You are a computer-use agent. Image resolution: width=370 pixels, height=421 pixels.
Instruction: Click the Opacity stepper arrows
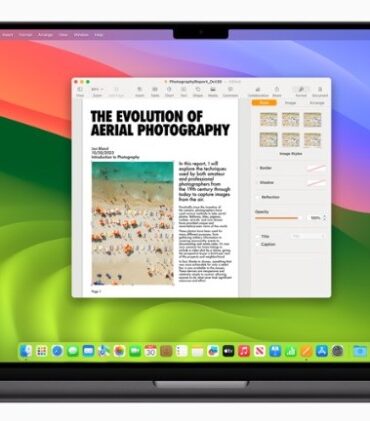point(324,218)
